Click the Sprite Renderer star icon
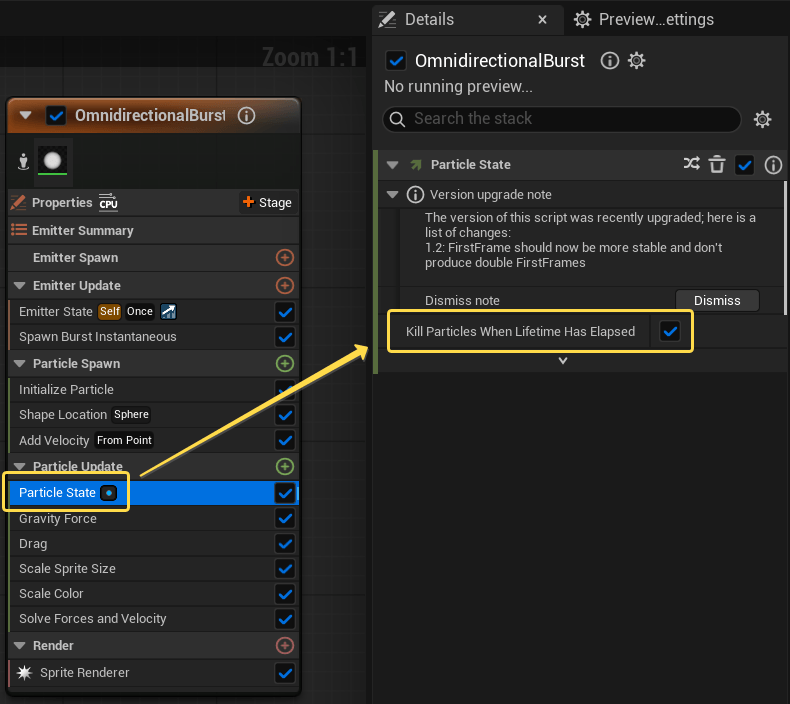Viewport: 790px width, 704px height. click(24, 673)
